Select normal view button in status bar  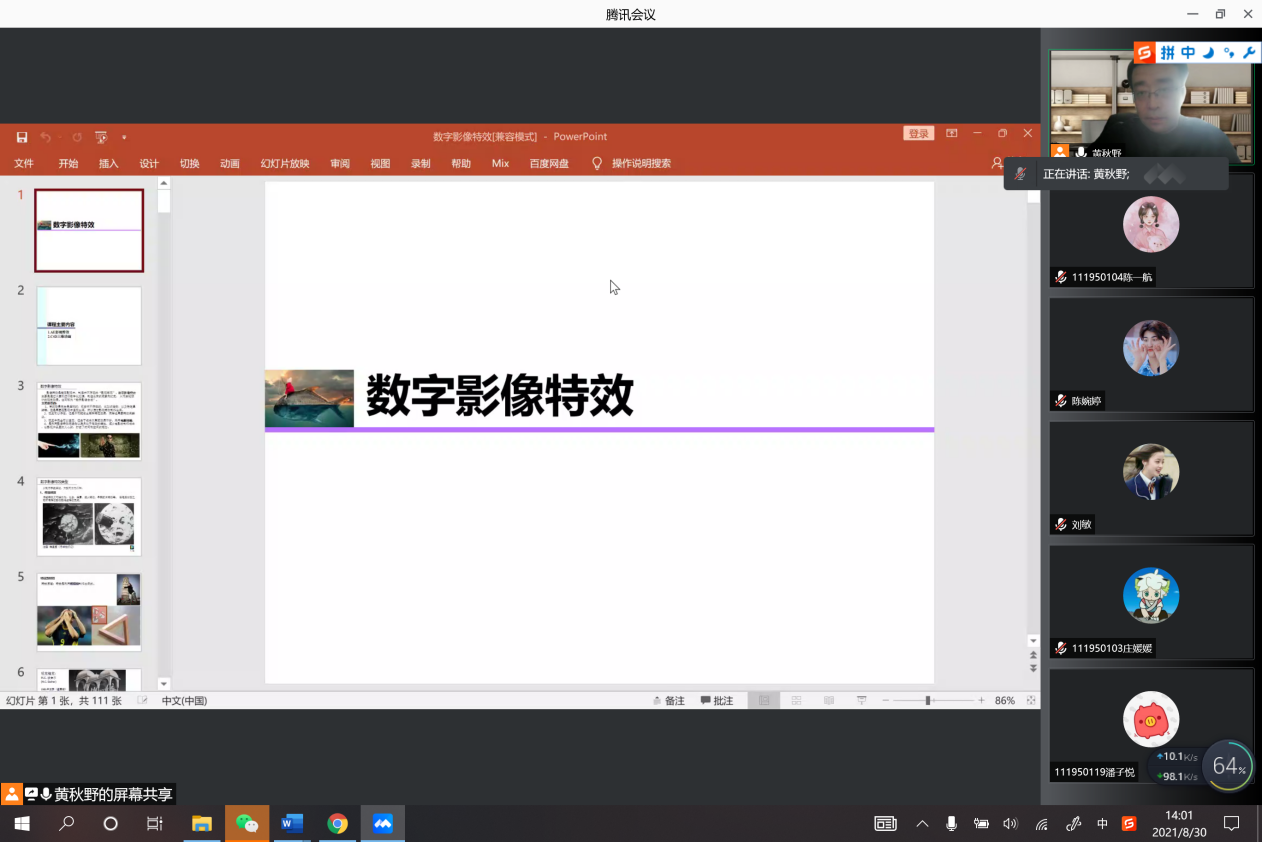point(764,701)
